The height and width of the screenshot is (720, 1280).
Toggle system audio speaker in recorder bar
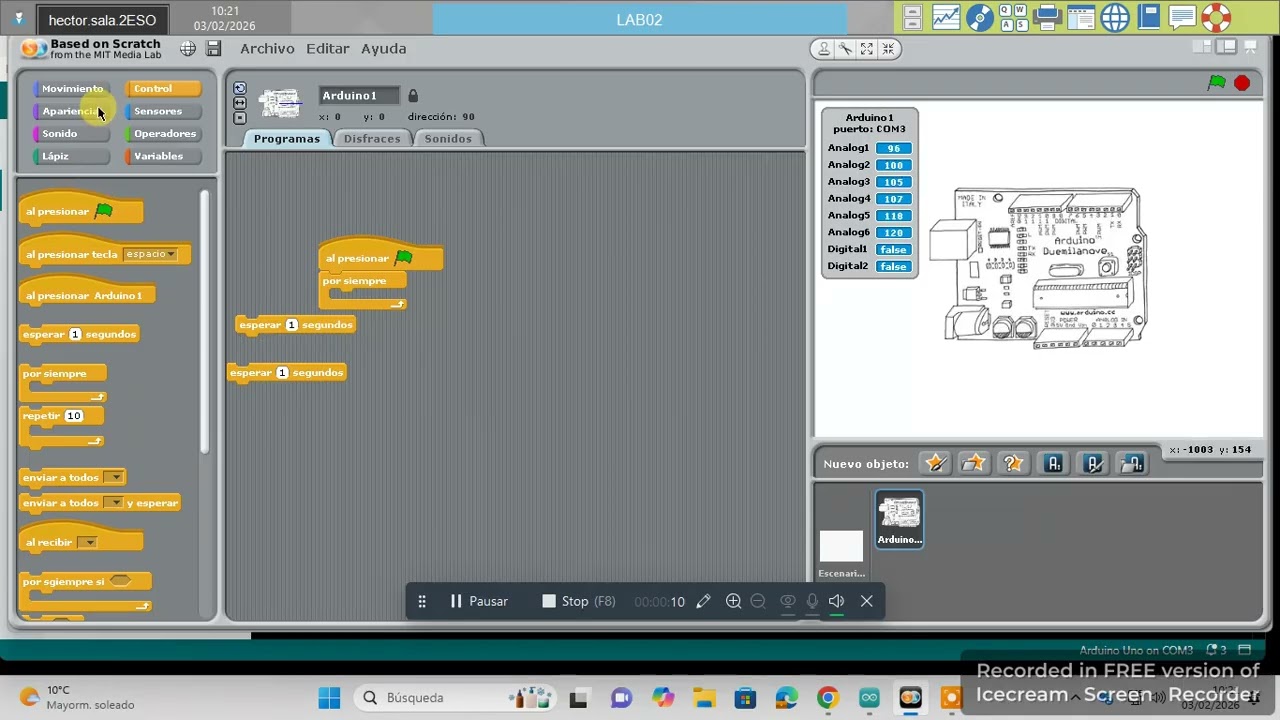[x=837, y=601]
